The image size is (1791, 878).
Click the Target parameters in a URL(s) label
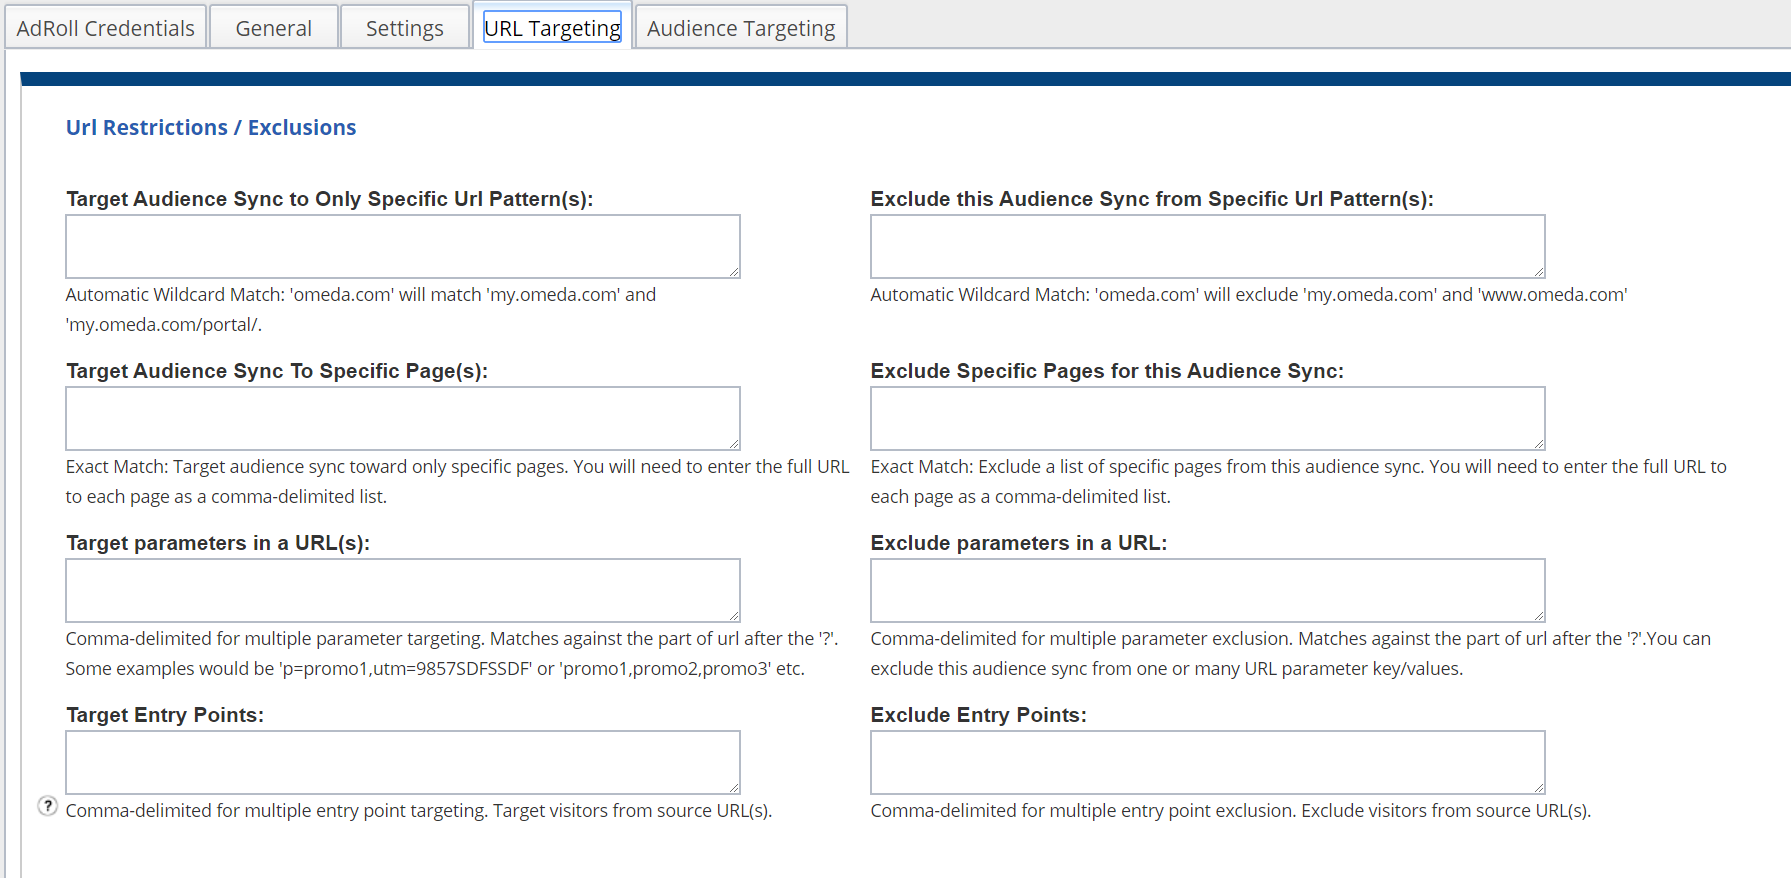point(218,543)
